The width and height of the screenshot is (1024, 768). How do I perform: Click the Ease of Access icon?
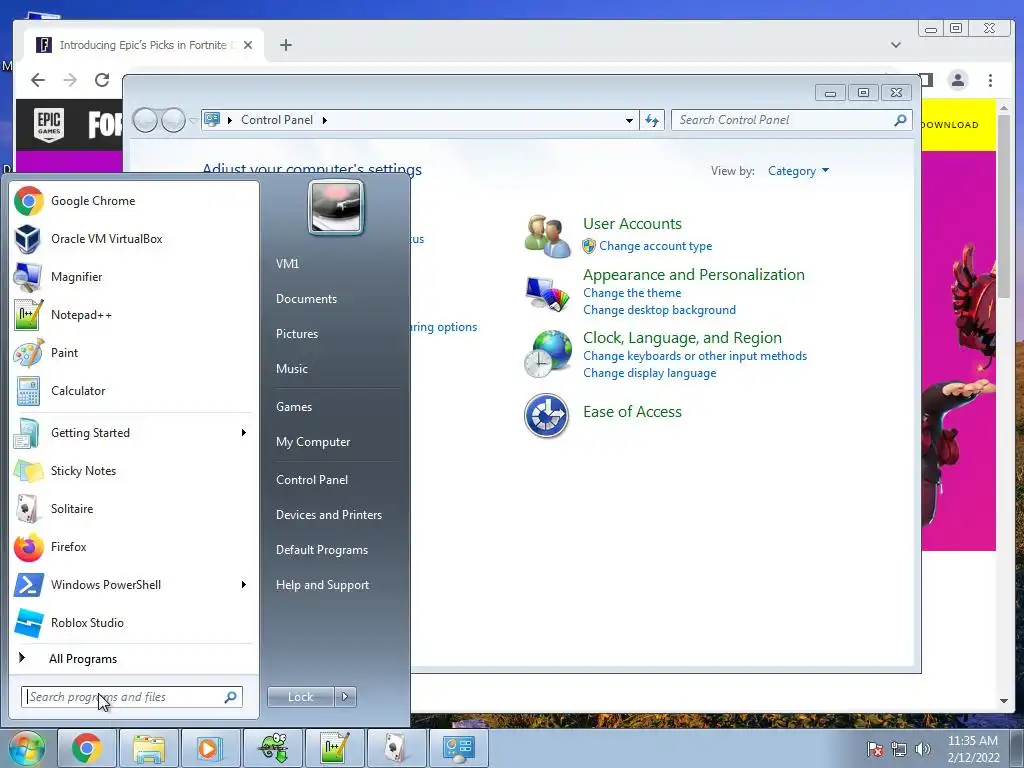coord(547,415)
